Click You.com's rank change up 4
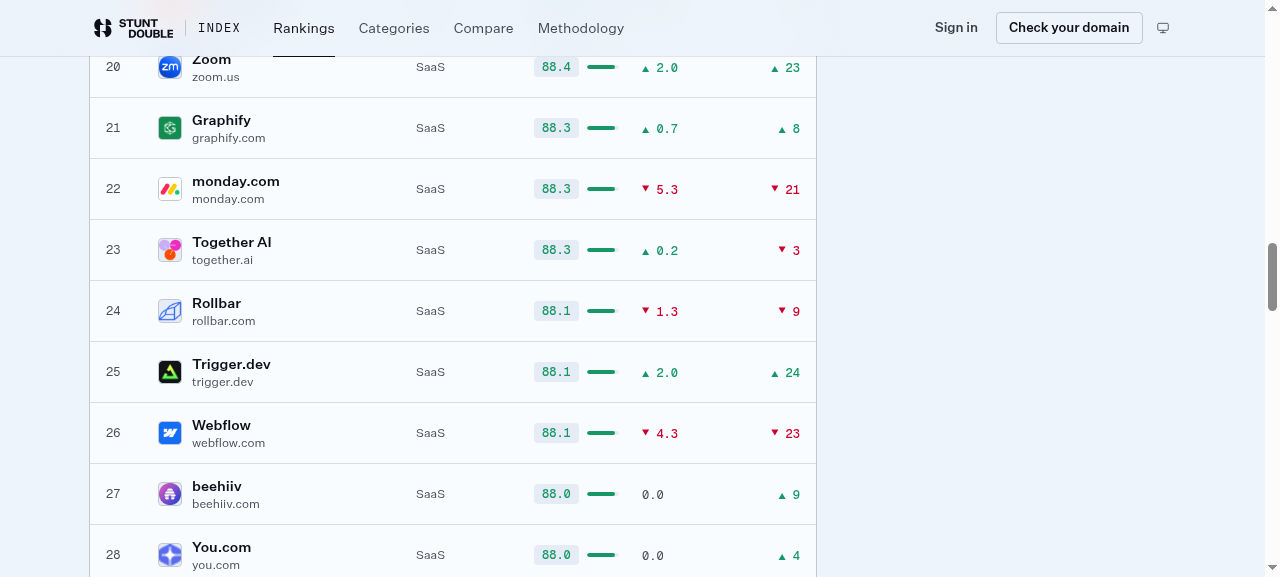The image size is (1280, 577). [789, 555]
